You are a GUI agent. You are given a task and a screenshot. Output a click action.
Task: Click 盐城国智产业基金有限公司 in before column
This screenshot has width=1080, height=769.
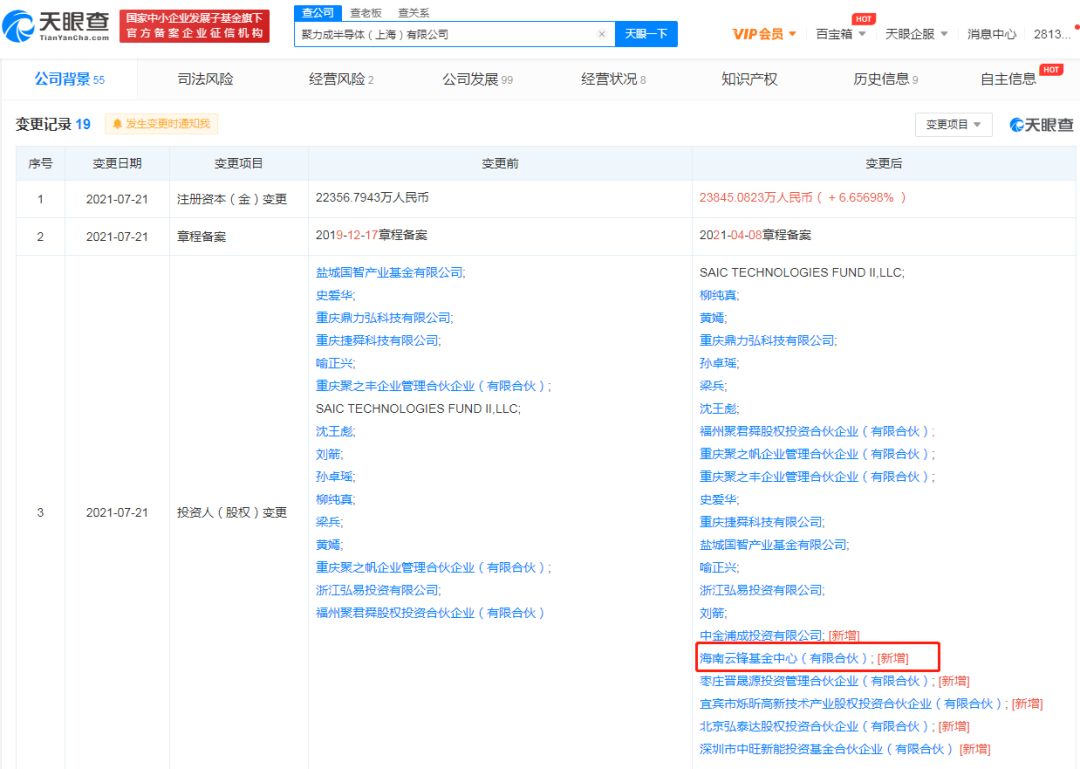390,272
